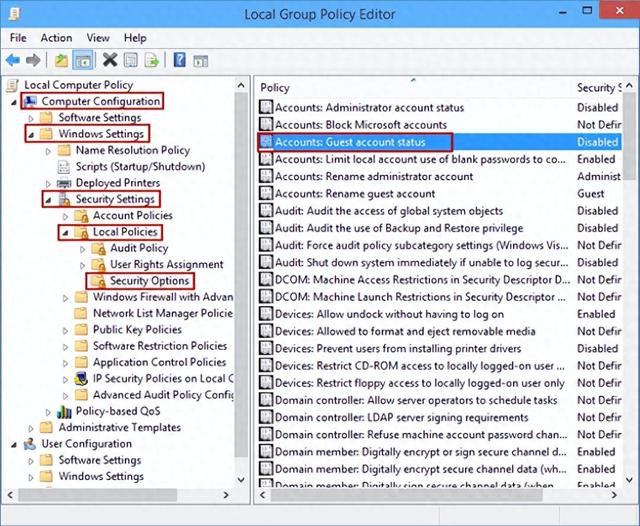Click the Up one level folder icon
The image size is (640, 526).
pyautogui.click(x=62, y=60)
